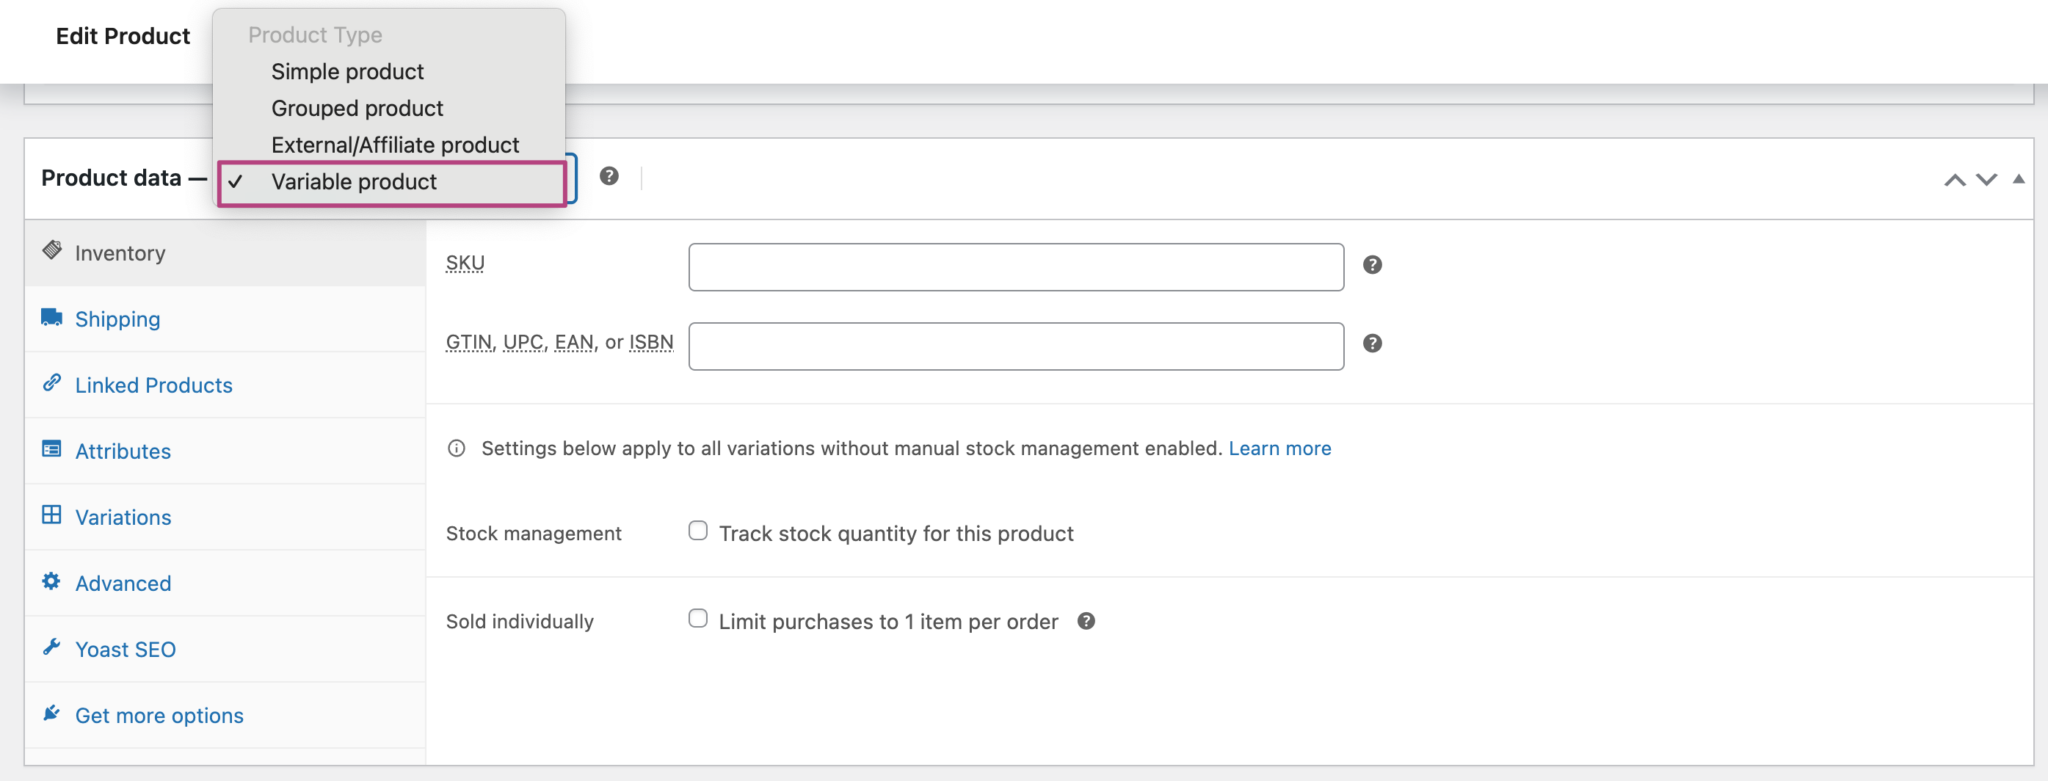The image size is (2048, 781).
Task: Click into the SKU input field
Action: (x=1016, y=267)
